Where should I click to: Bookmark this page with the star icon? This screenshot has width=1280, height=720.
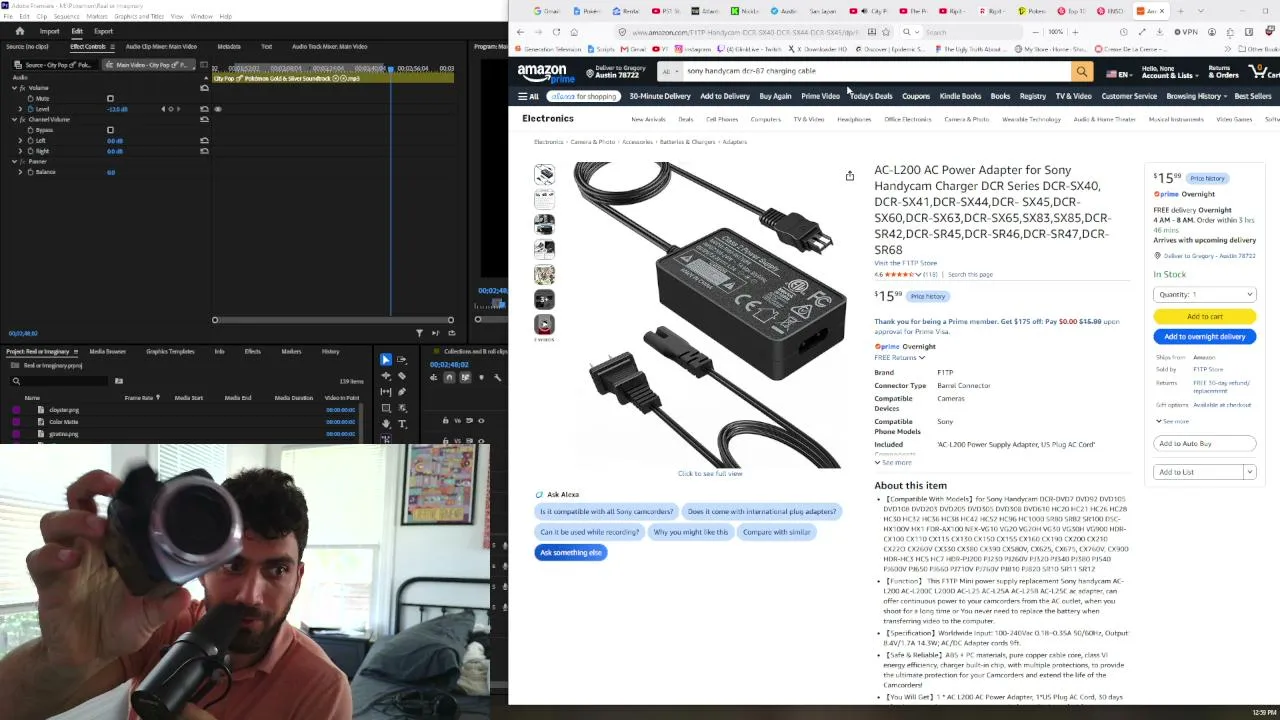pyautogui.click(x=886, y=32)
